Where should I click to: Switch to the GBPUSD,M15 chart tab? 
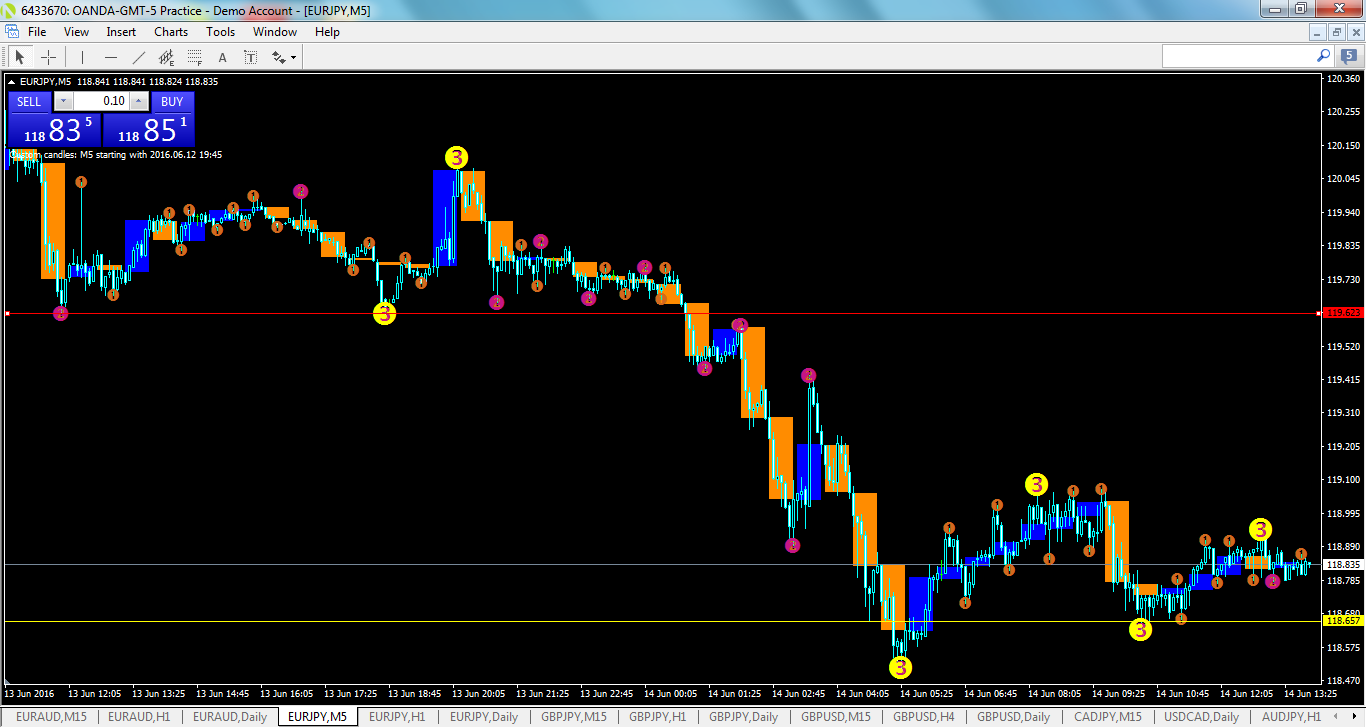[x=835, y=717]
